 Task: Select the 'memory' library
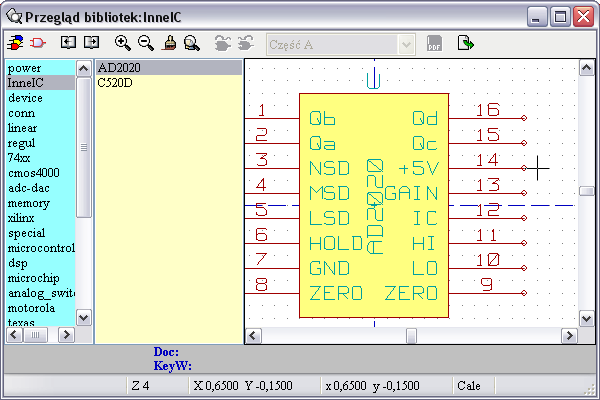41,203
